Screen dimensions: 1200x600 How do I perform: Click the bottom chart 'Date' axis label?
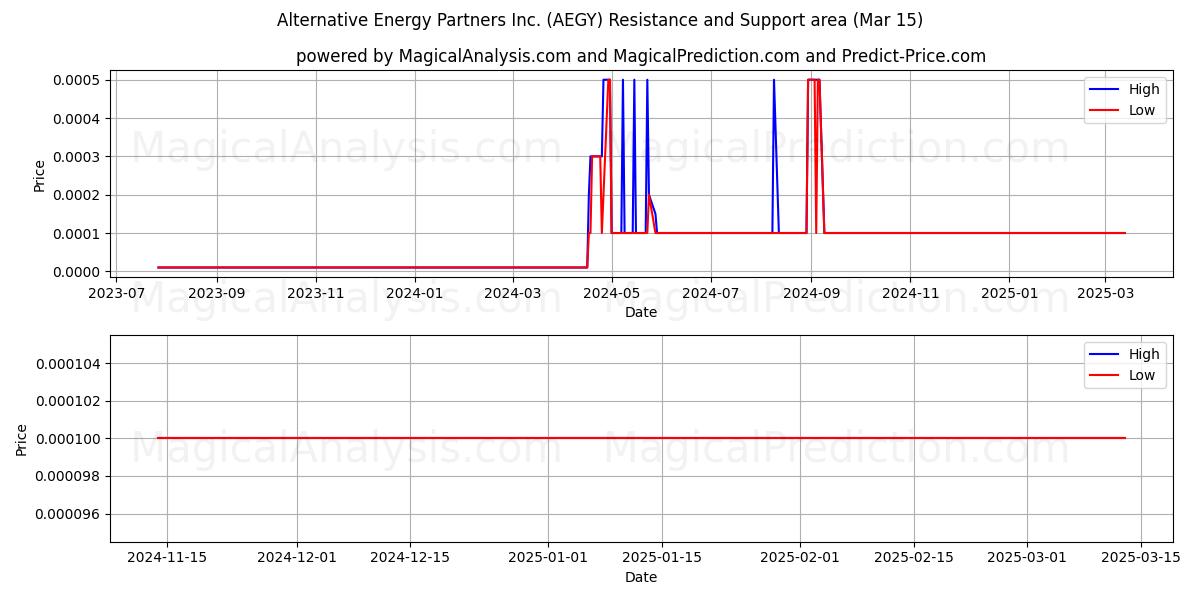(641, 577)
